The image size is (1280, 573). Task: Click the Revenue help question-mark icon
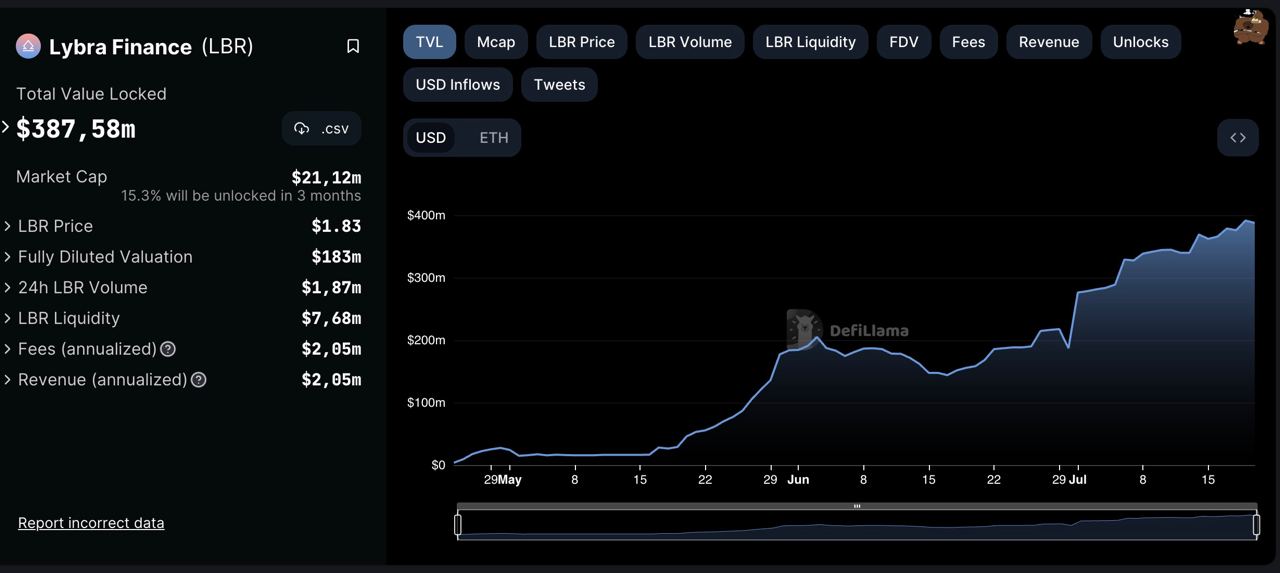click(x=199, y=380)
